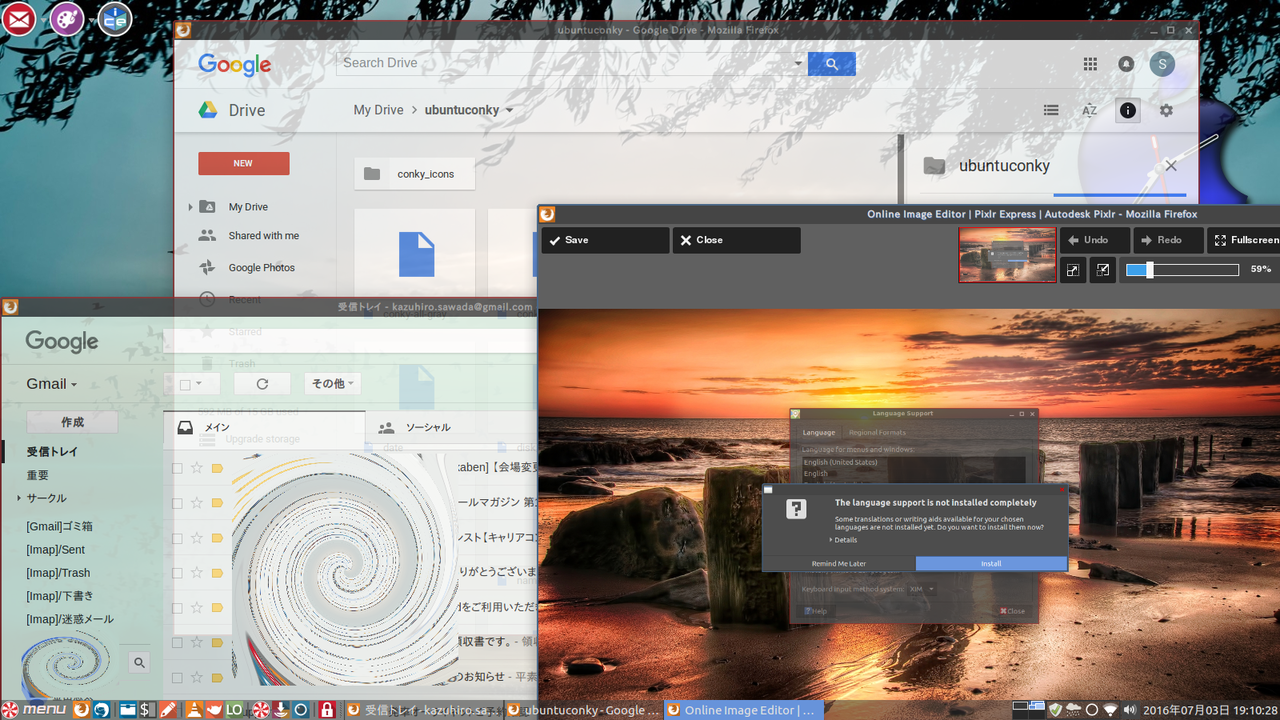
Task: Star the email containing りがとうございま
Action: tap(197, 573)
